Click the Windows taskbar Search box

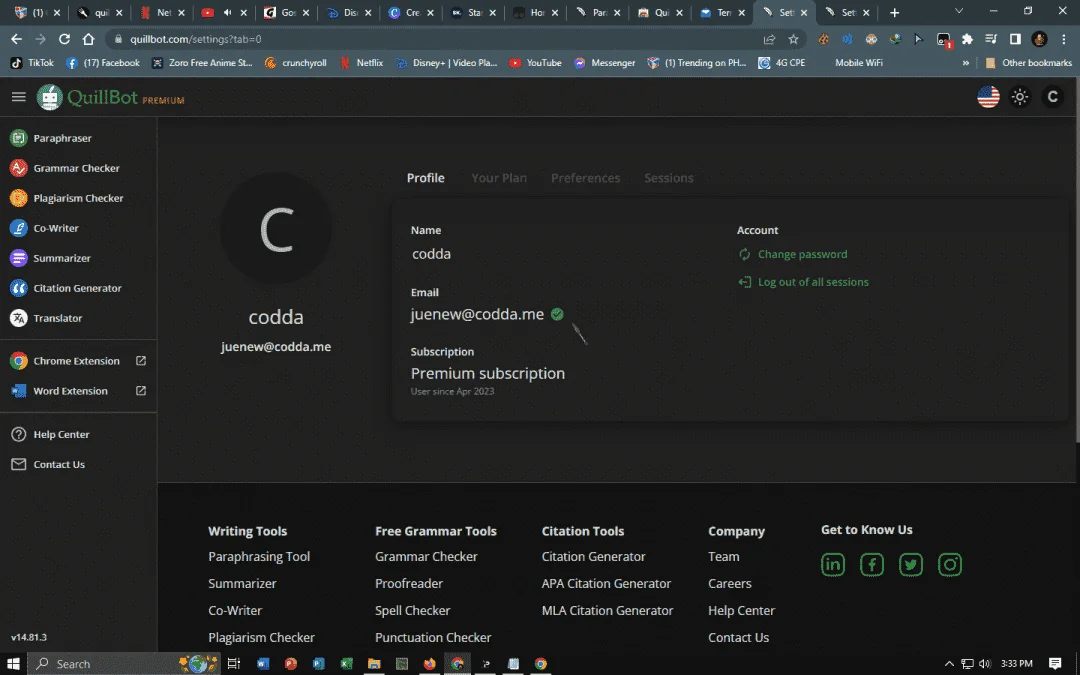coord(124,664)
